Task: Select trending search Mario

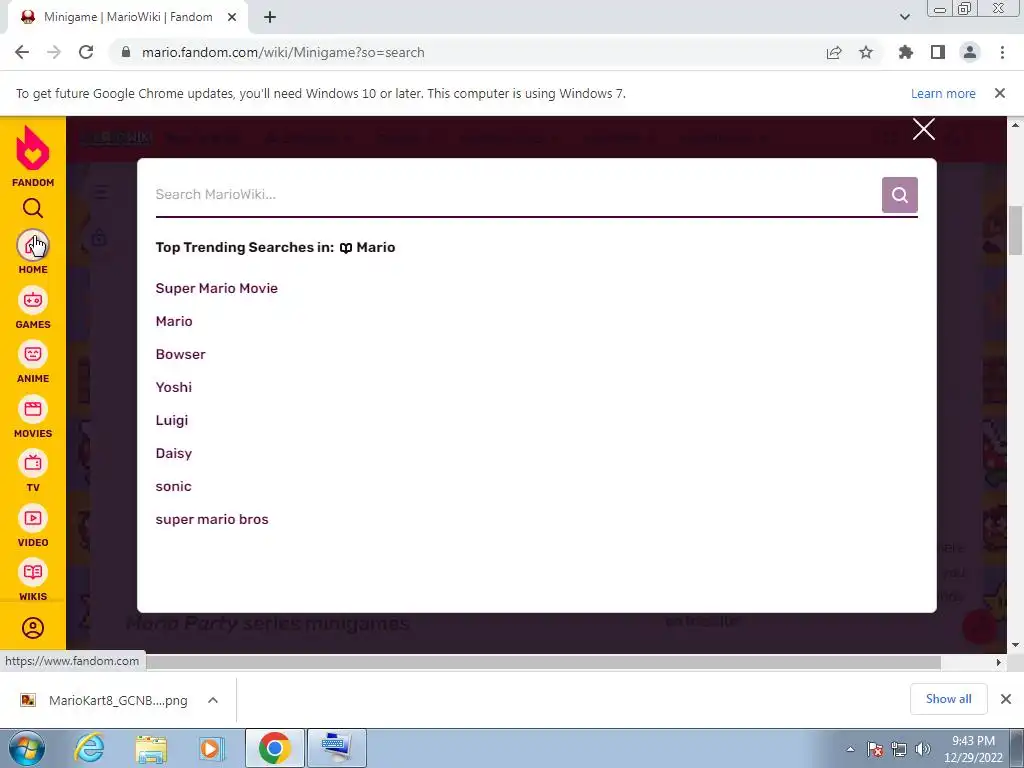Action: pos(174,321)
